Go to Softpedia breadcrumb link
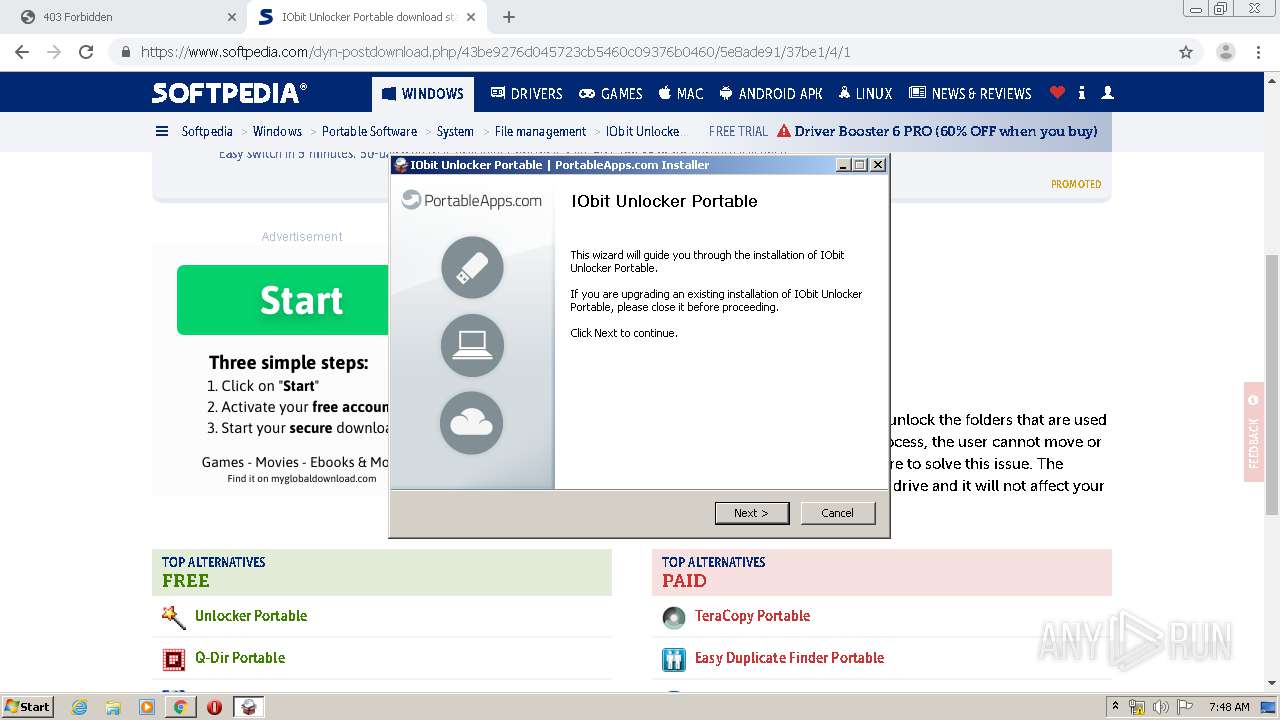The height and width of the screenshot is (720, 1280). tap(207, 131)
